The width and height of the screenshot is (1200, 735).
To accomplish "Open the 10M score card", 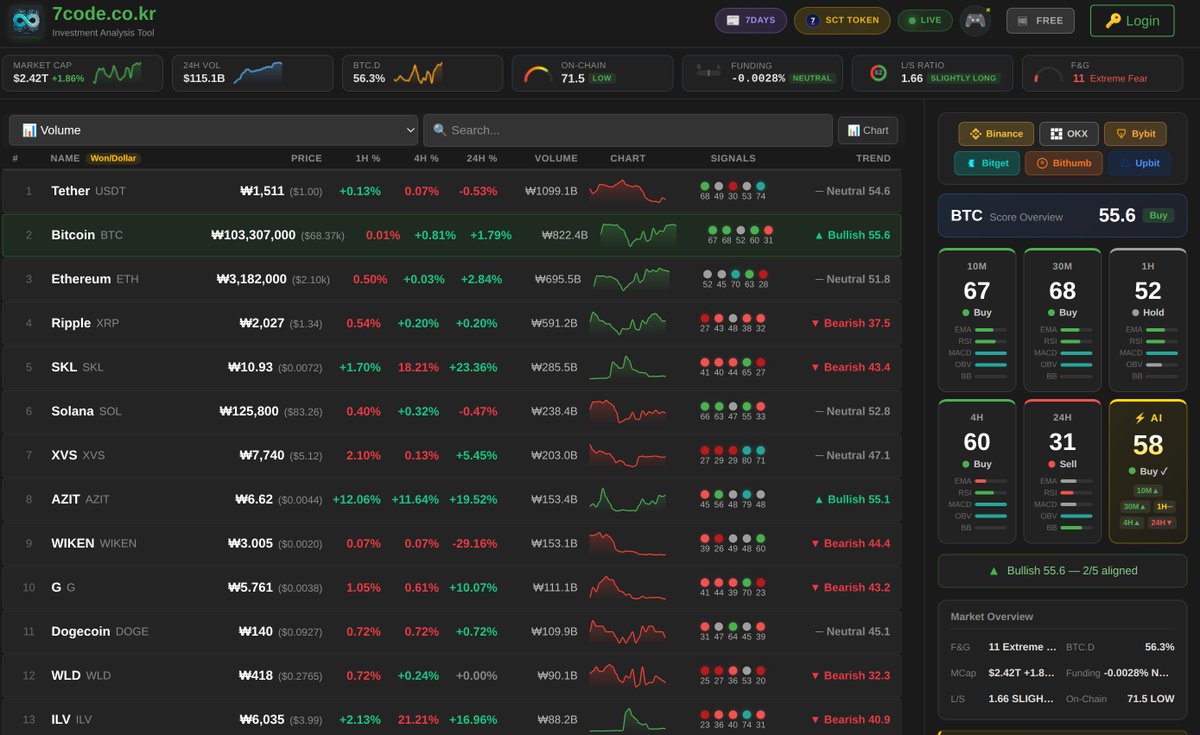I will pyautogui.click(x=977, y=319).
